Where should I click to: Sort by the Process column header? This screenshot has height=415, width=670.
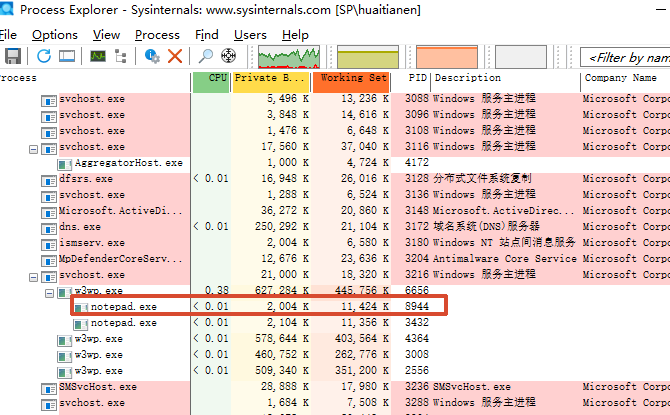click(x=94, y=82)
